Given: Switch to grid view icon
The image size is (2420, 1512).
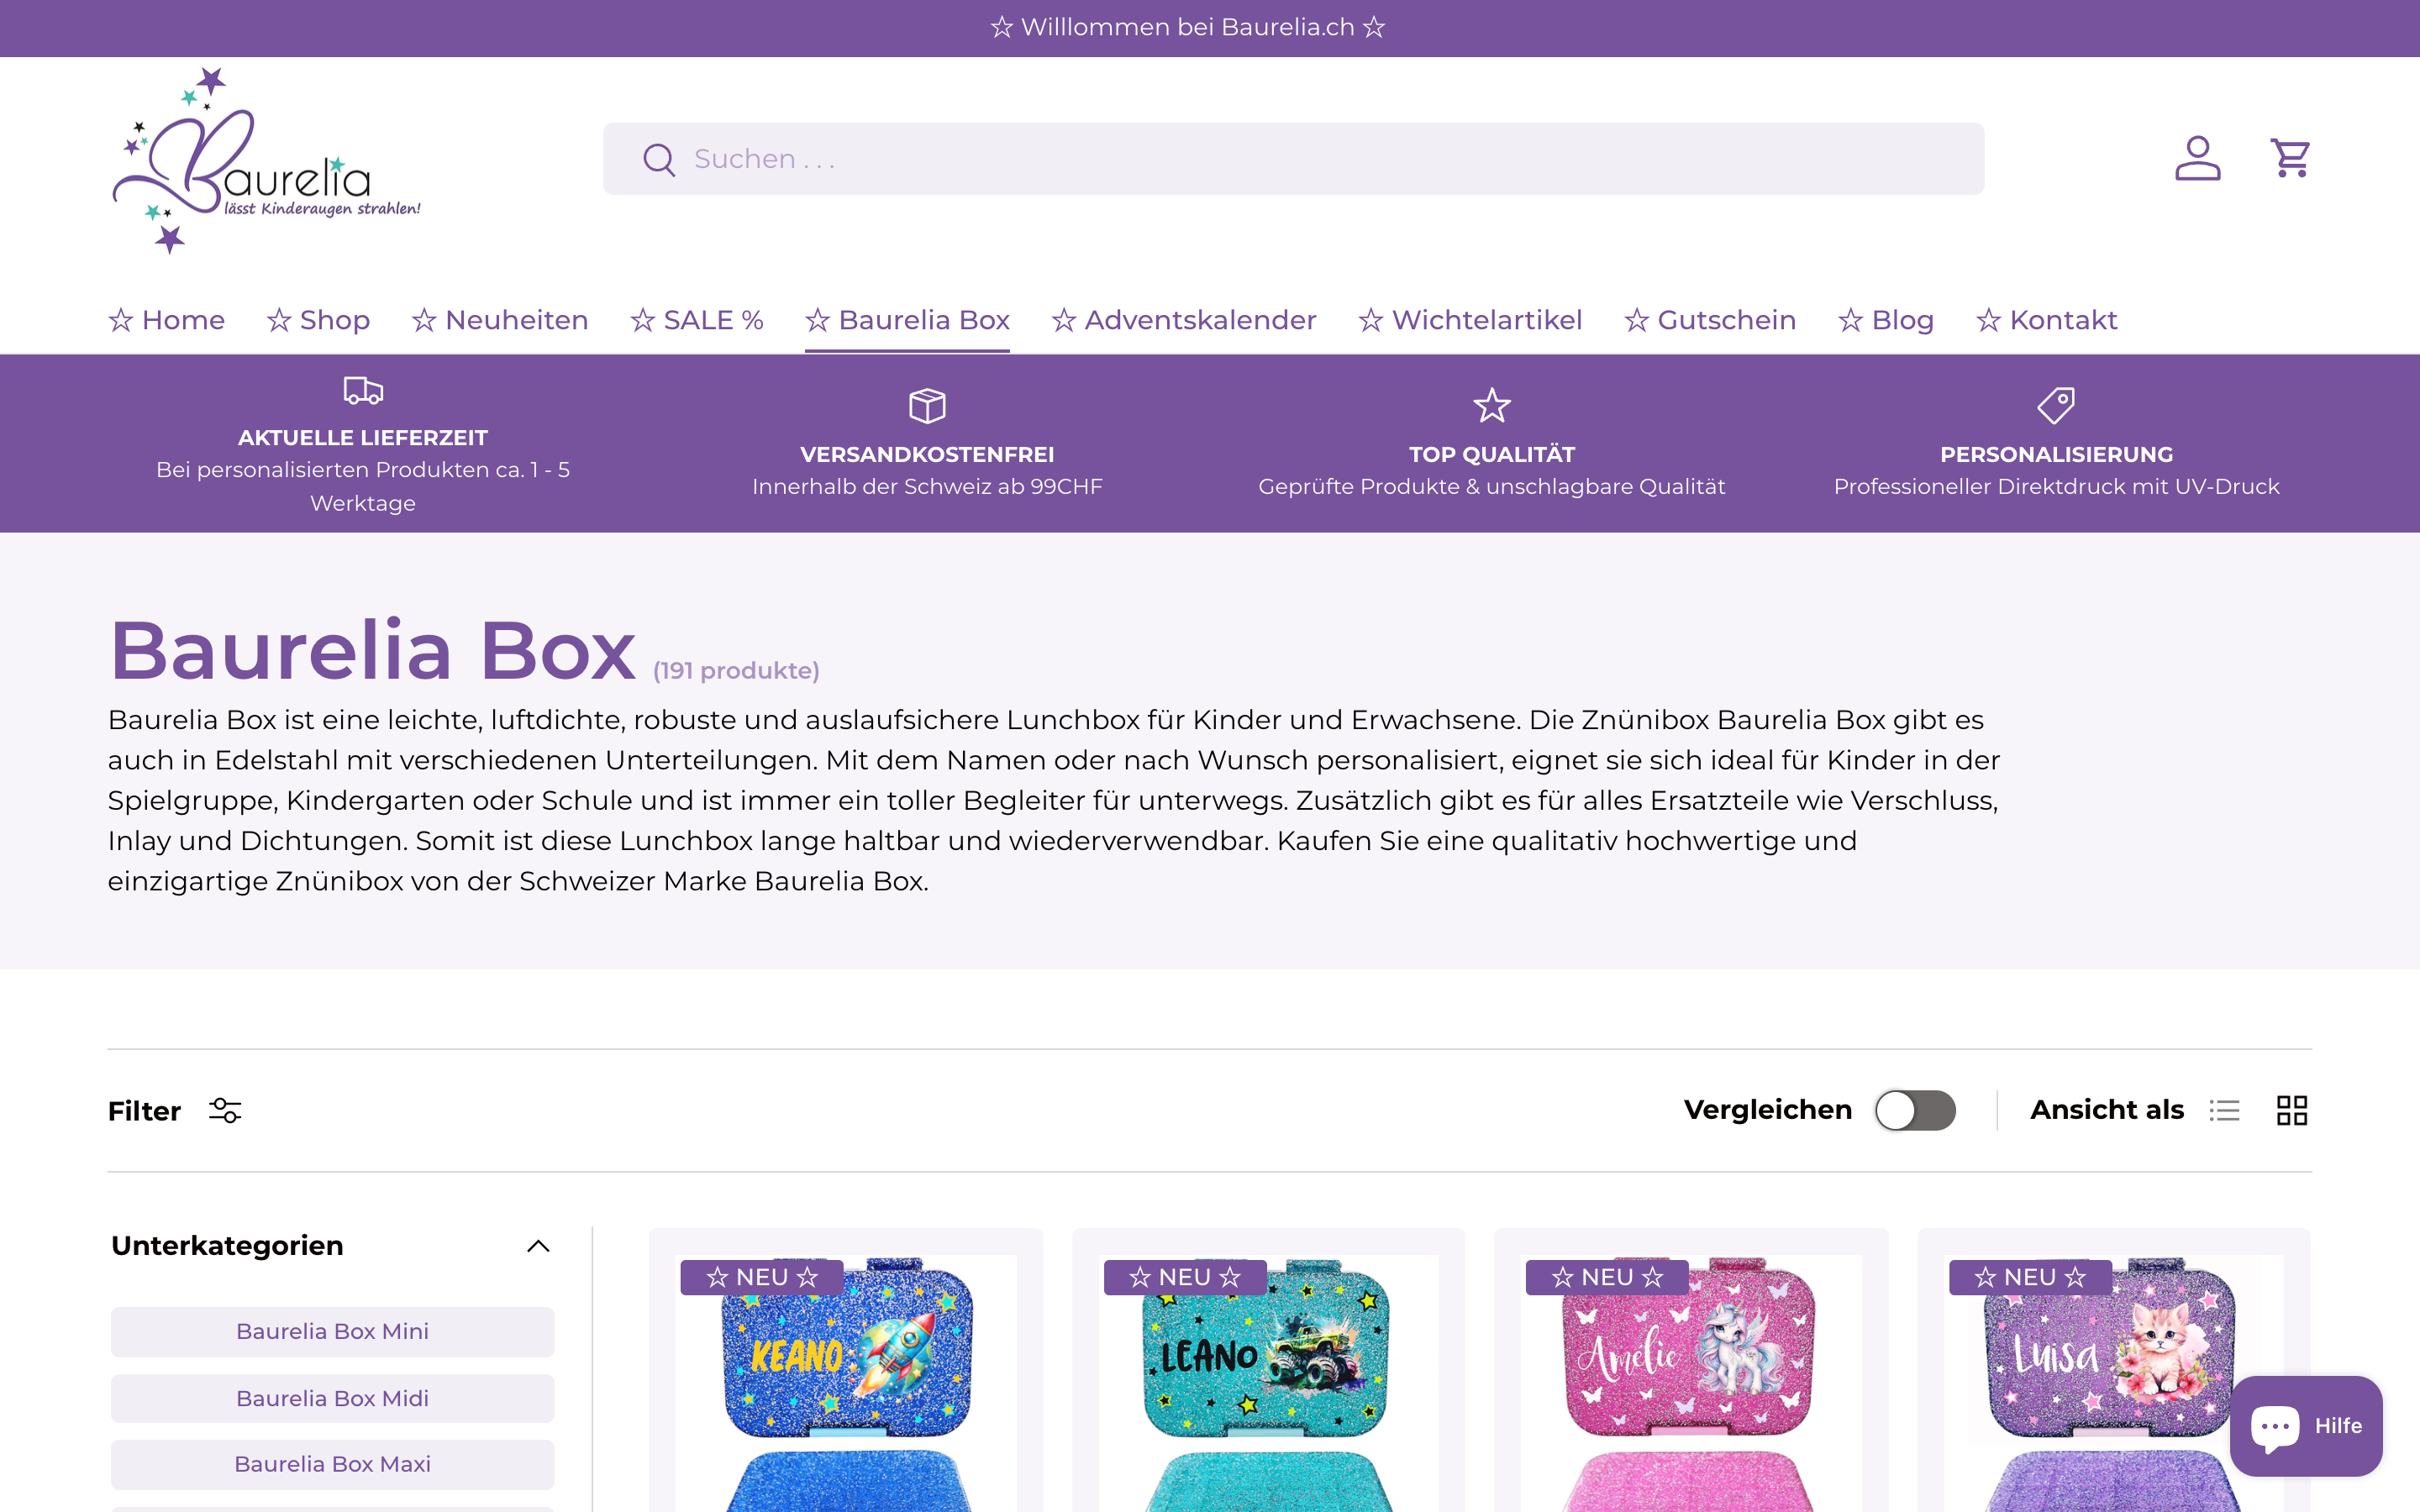Looking at the screenshot, I should 2292,1110.
